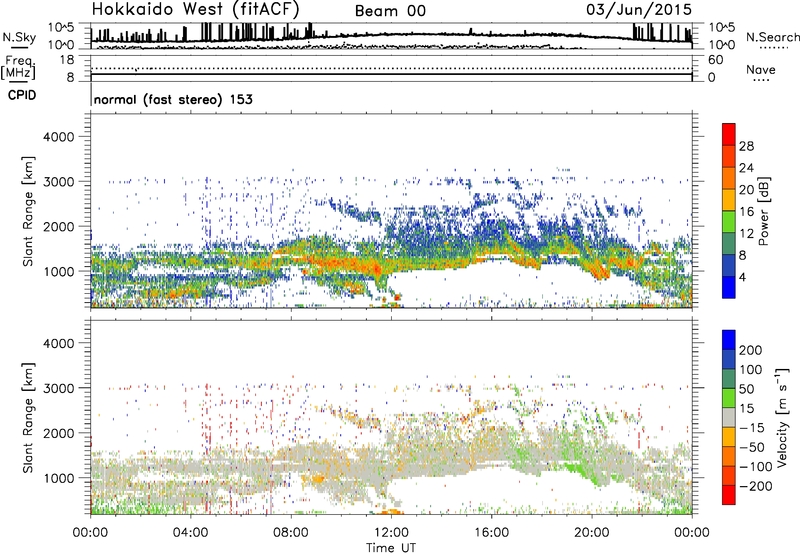Click the '12' tick on Power colorbar

click(x=746, y=233)
